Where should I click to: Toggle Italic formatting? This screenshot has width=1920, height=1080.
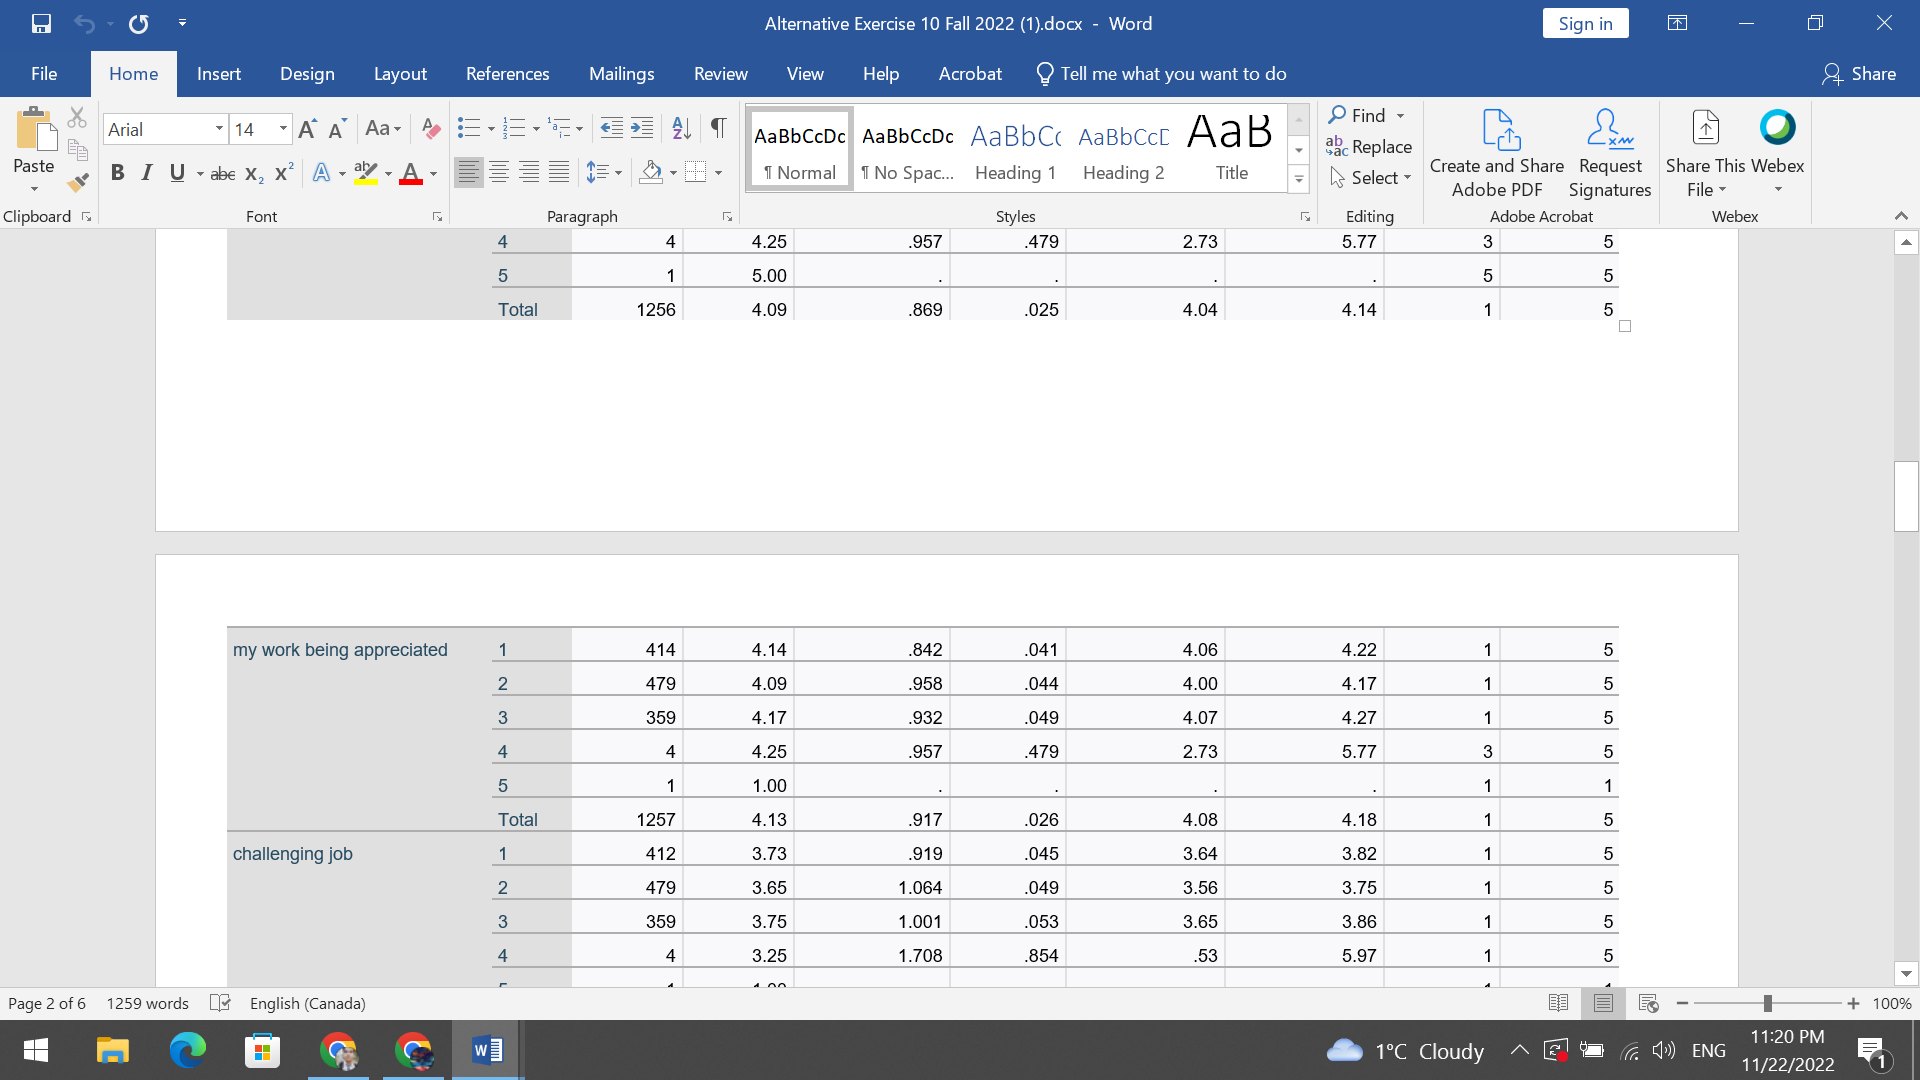tap(147, 173)
